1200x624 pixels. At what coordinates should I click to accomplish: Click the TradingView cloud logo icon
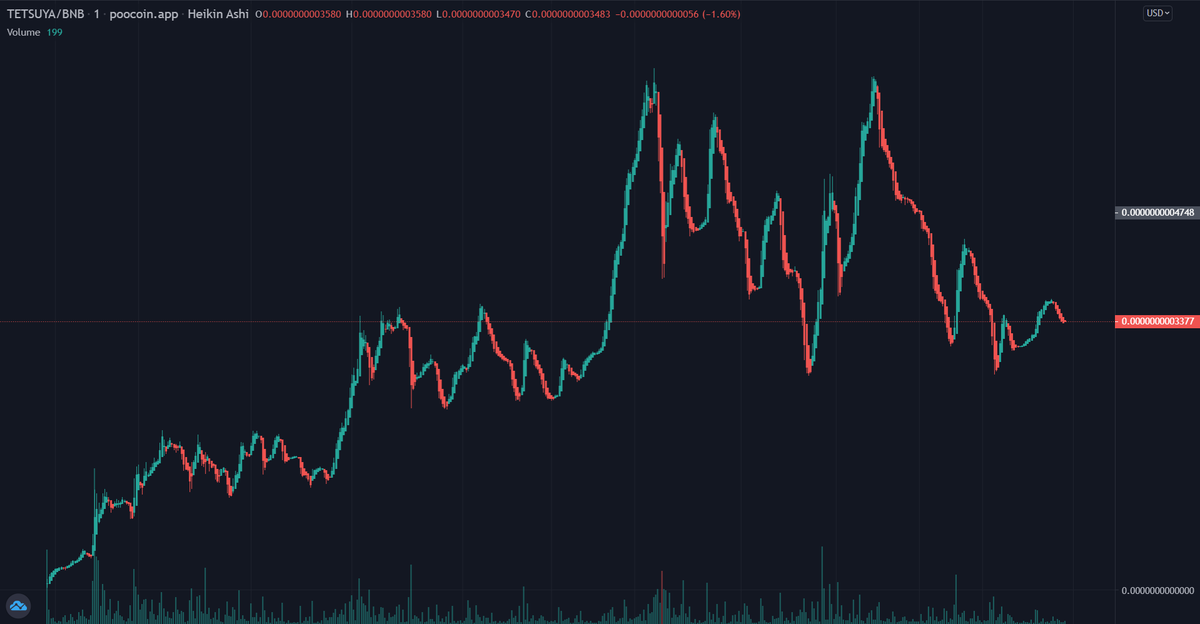tap(19, 606)
